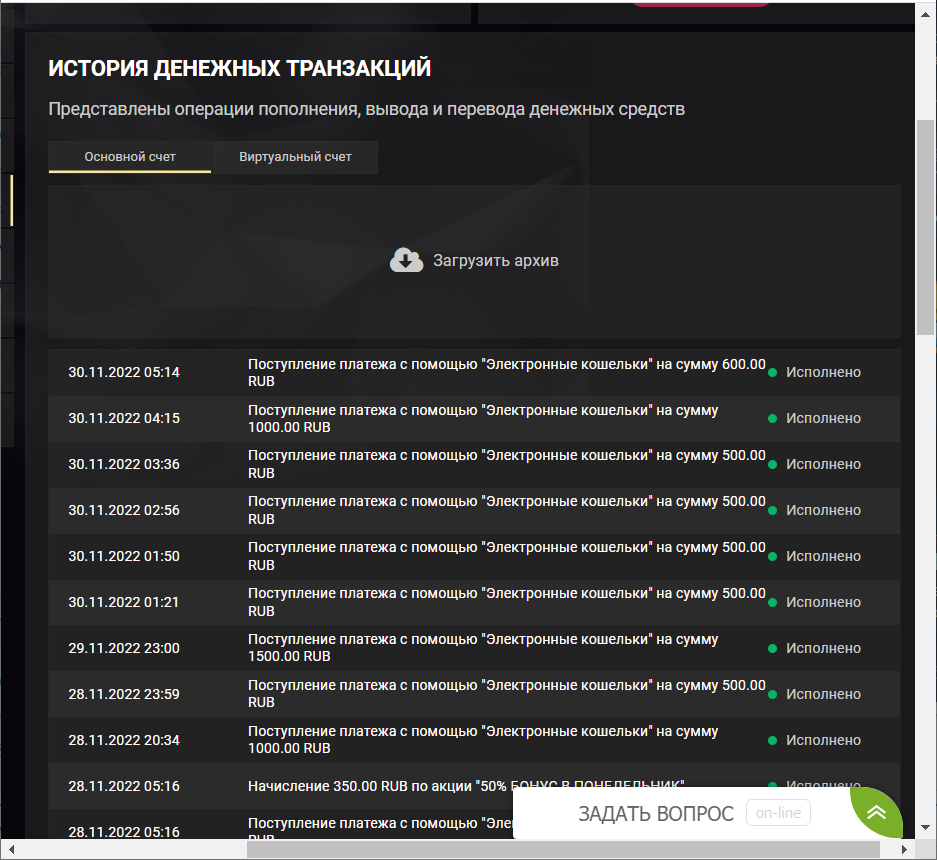The width and height of the screenshot is (937, 860).
Task: Click the 03:36 payment description for 500.00 RUB
Action: point(507,464)
